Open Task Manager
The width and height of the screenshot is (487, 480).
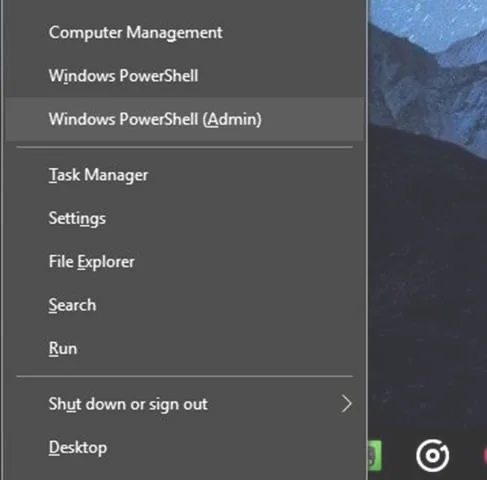coord(185,175)
